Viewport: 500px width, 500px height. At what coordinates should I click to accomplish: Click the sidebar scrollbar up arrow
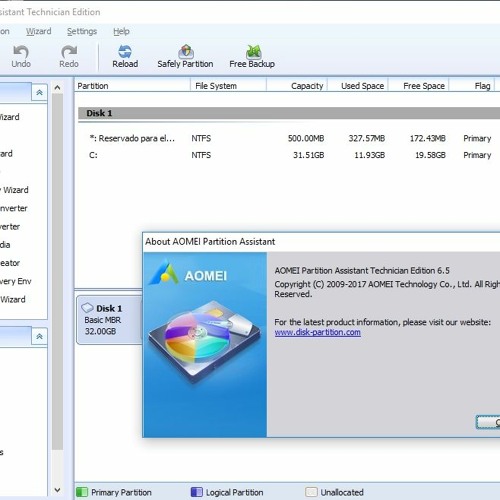tap(57, 88)
